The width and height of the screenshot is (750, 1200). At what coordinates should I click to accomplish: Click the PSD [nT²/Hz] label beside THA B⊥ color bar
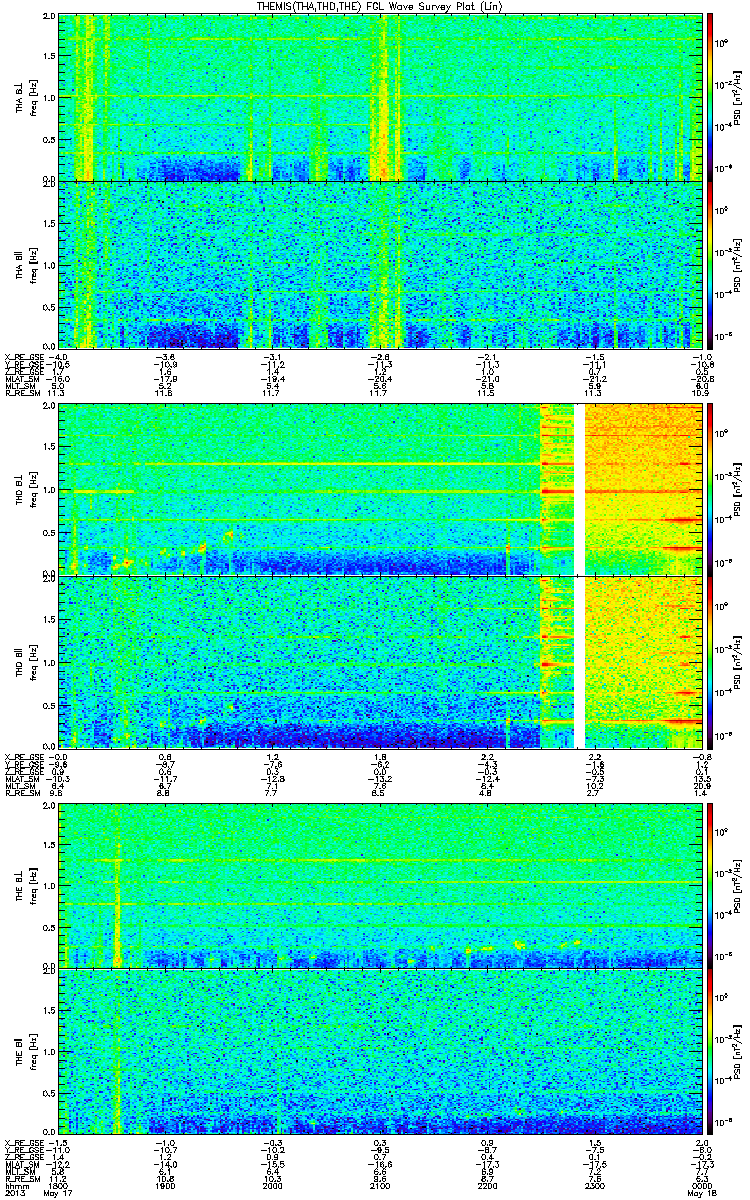(x=738, y=97)
